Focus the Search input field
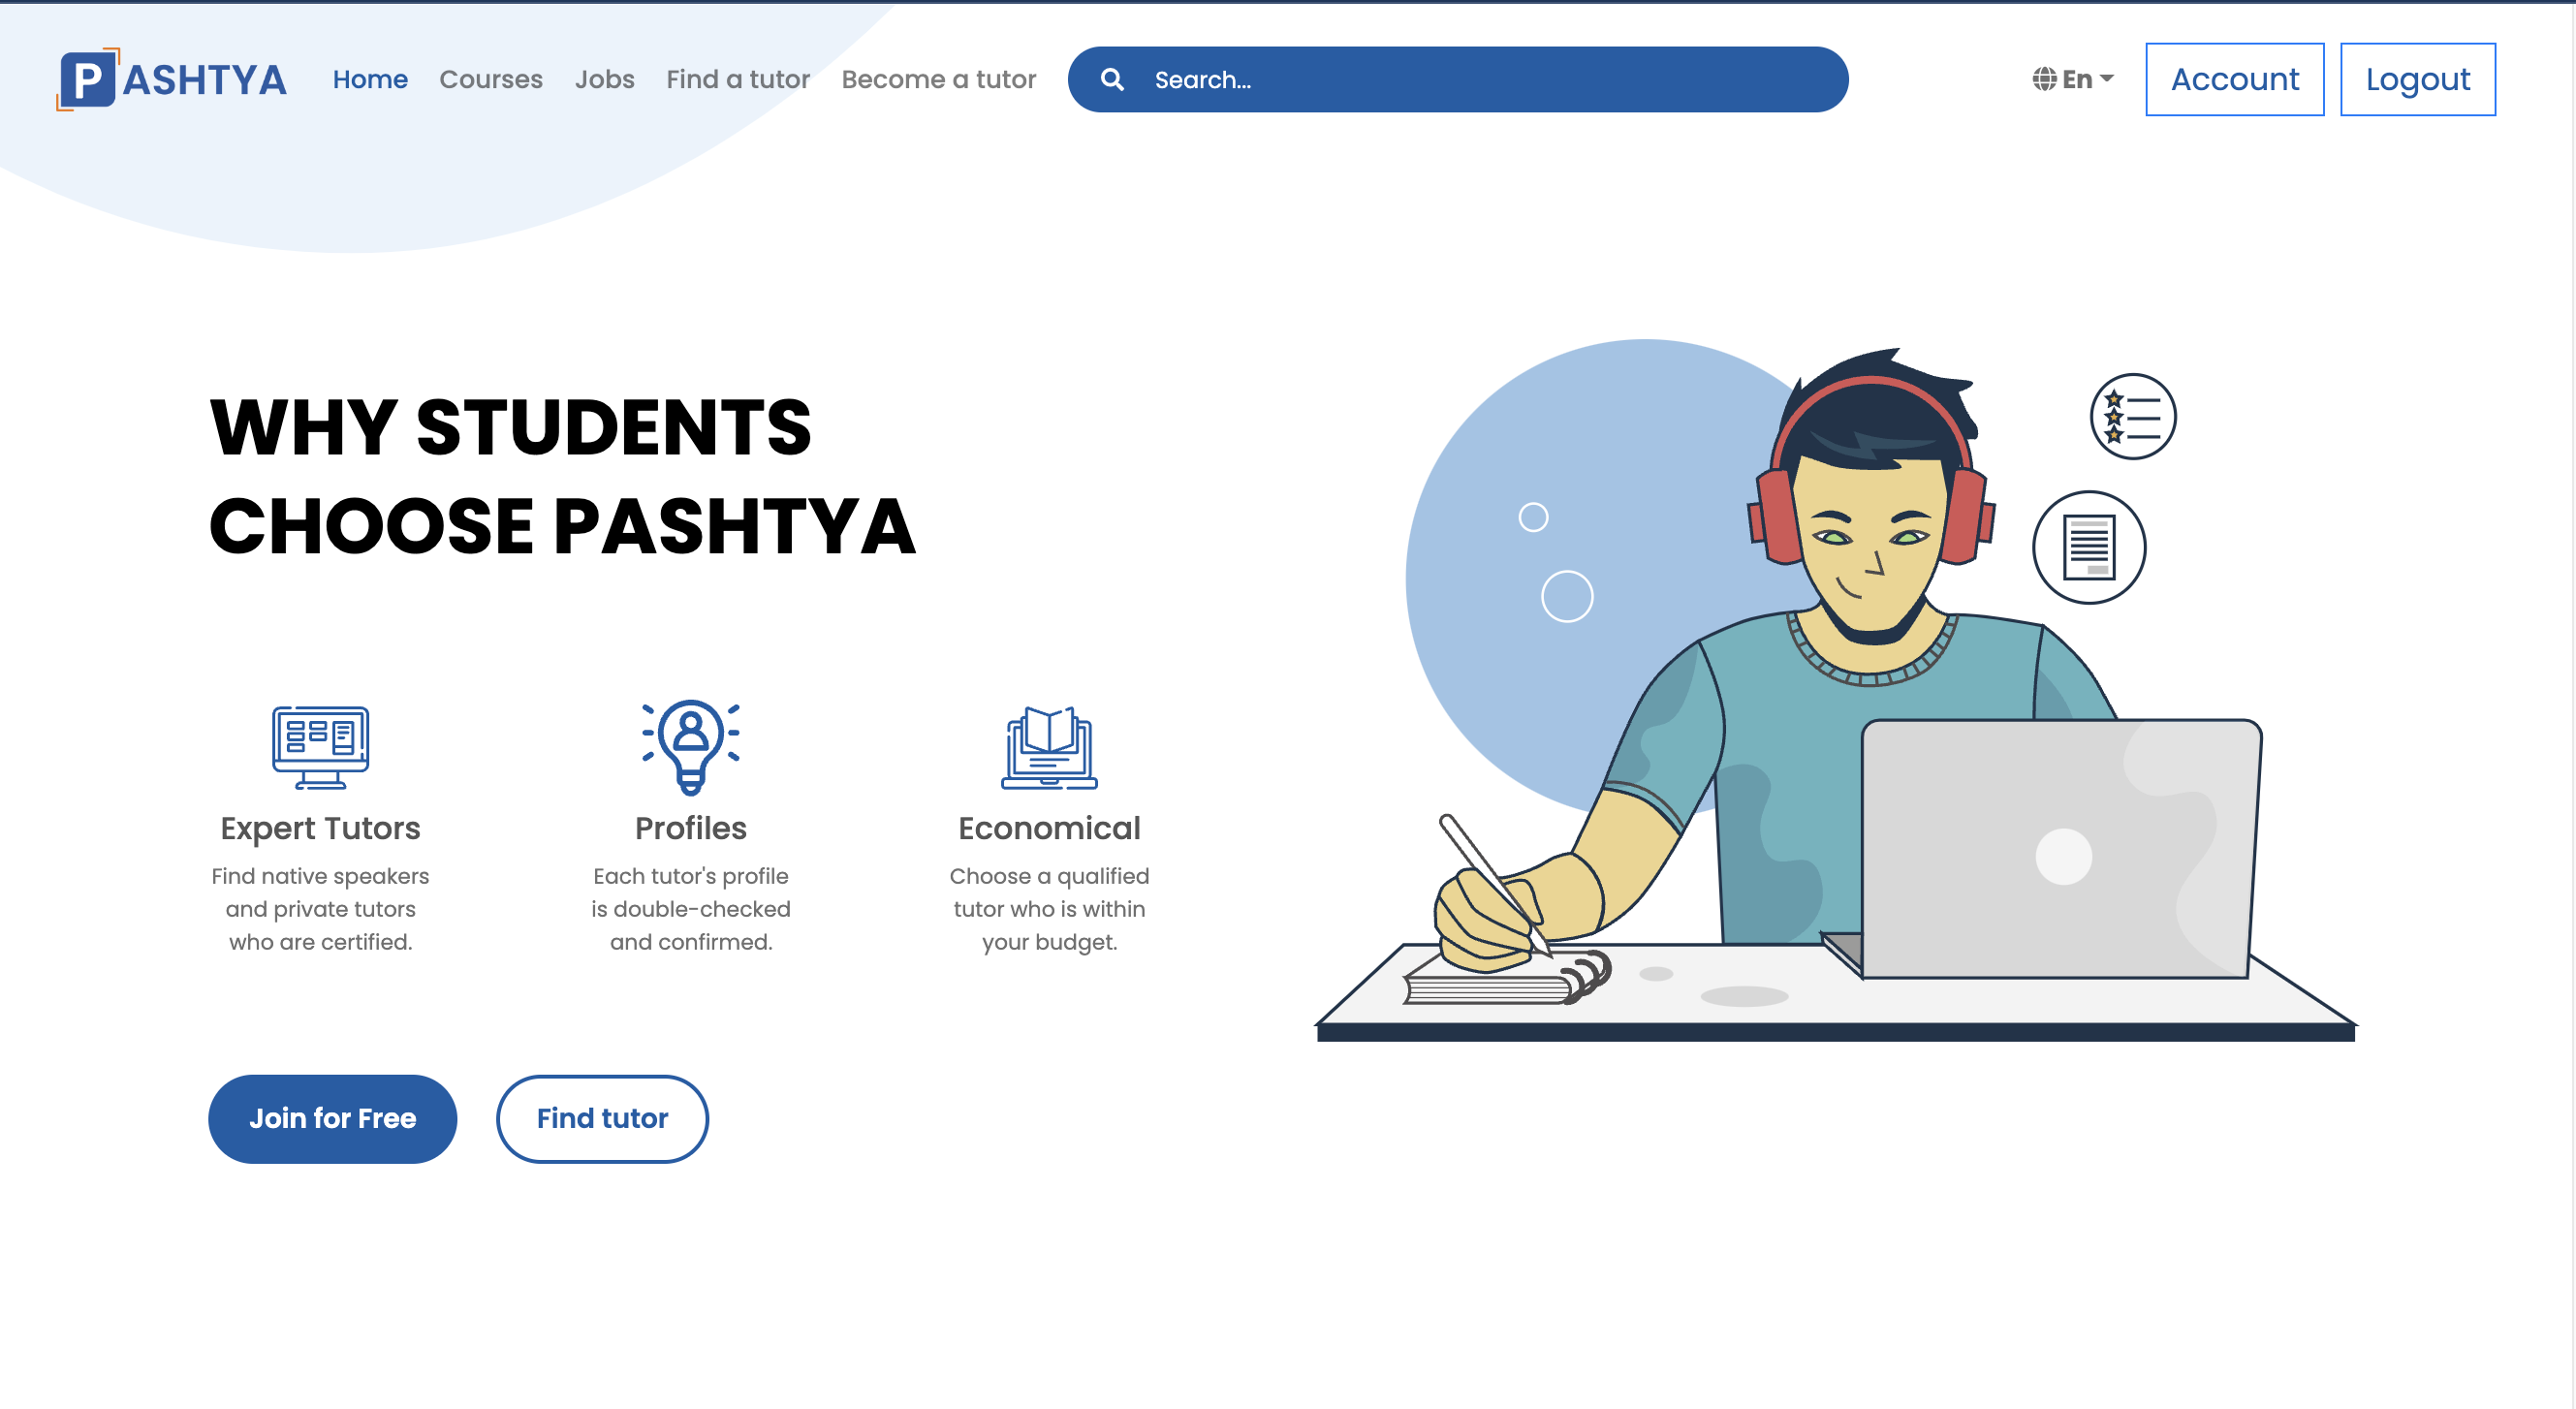The height and width of the screenshot is (1409, 2576). tap(1457, 79)
